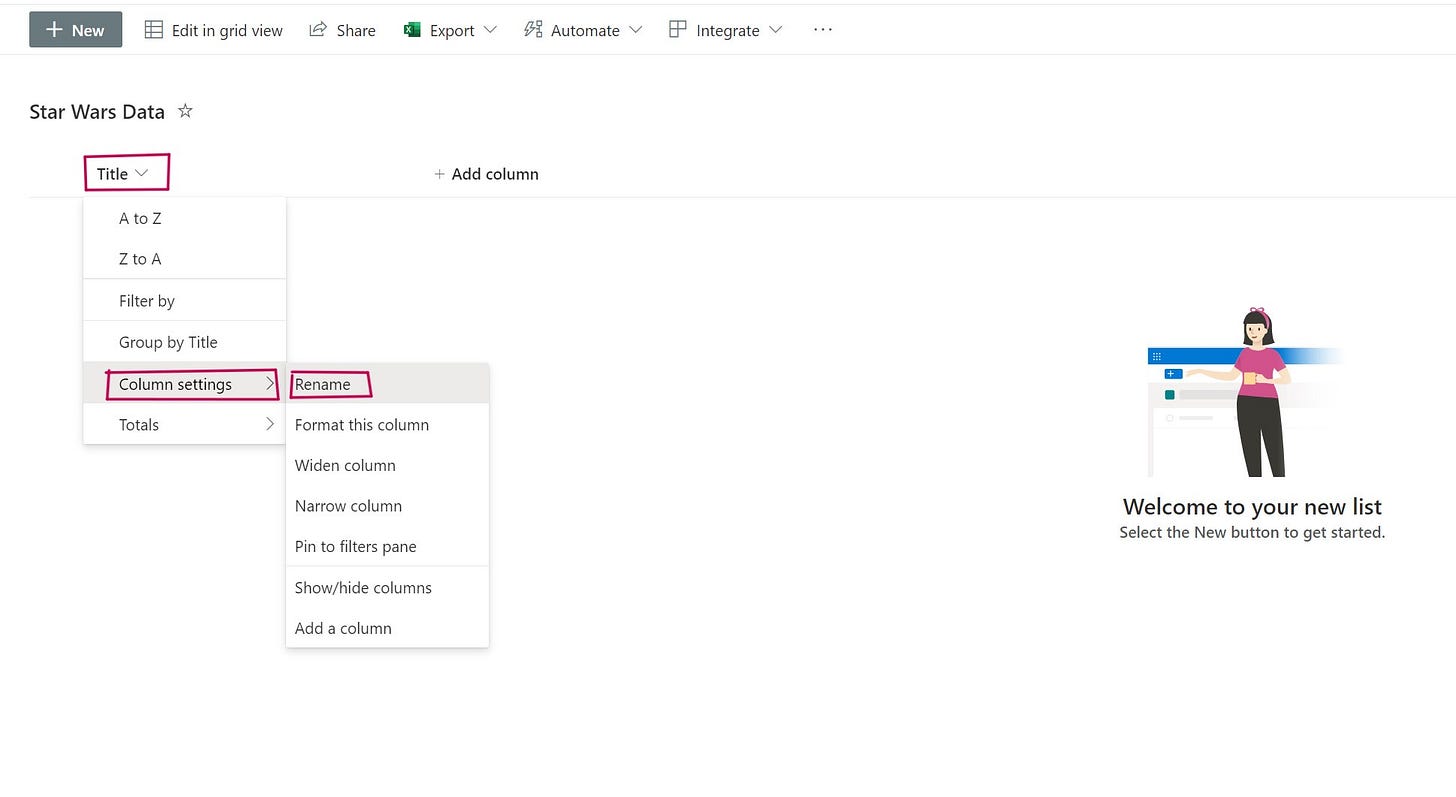Open the Column settings submenu
The width and height of the screenshot is (1456, 797).
point(185,384)
